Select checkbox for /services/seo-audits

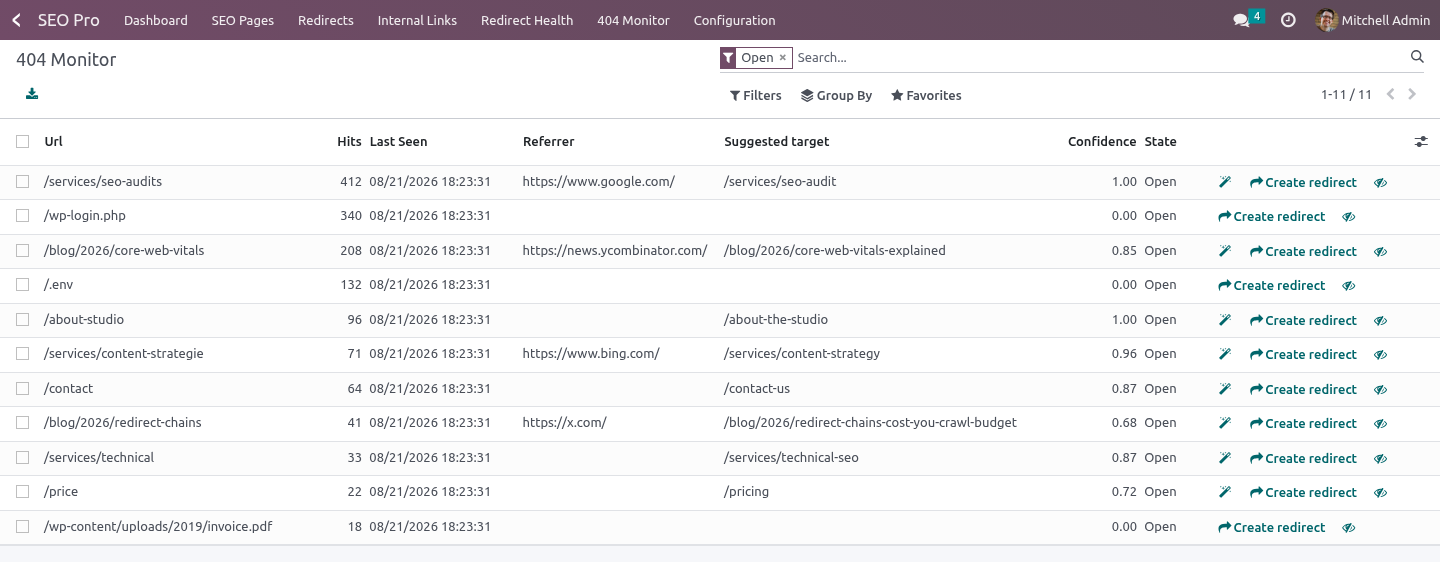click(22, 182)
